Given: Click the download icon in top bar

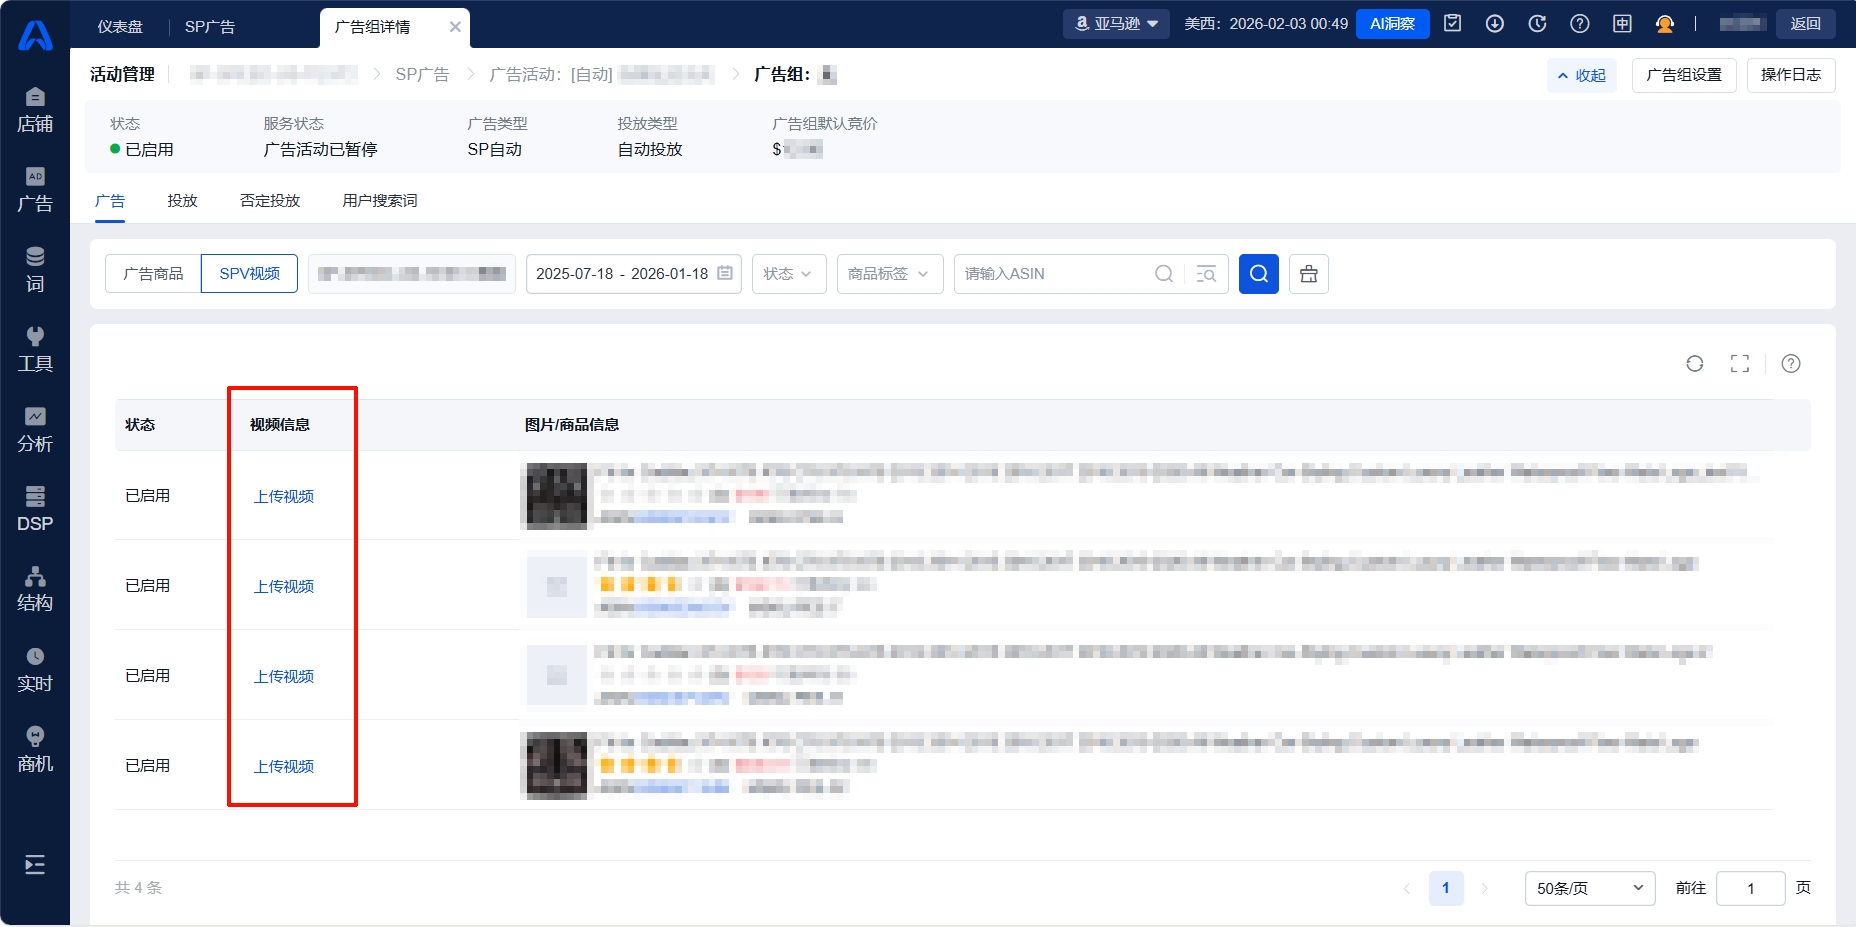Looking at the screenshot, I should coord(1494,24).
